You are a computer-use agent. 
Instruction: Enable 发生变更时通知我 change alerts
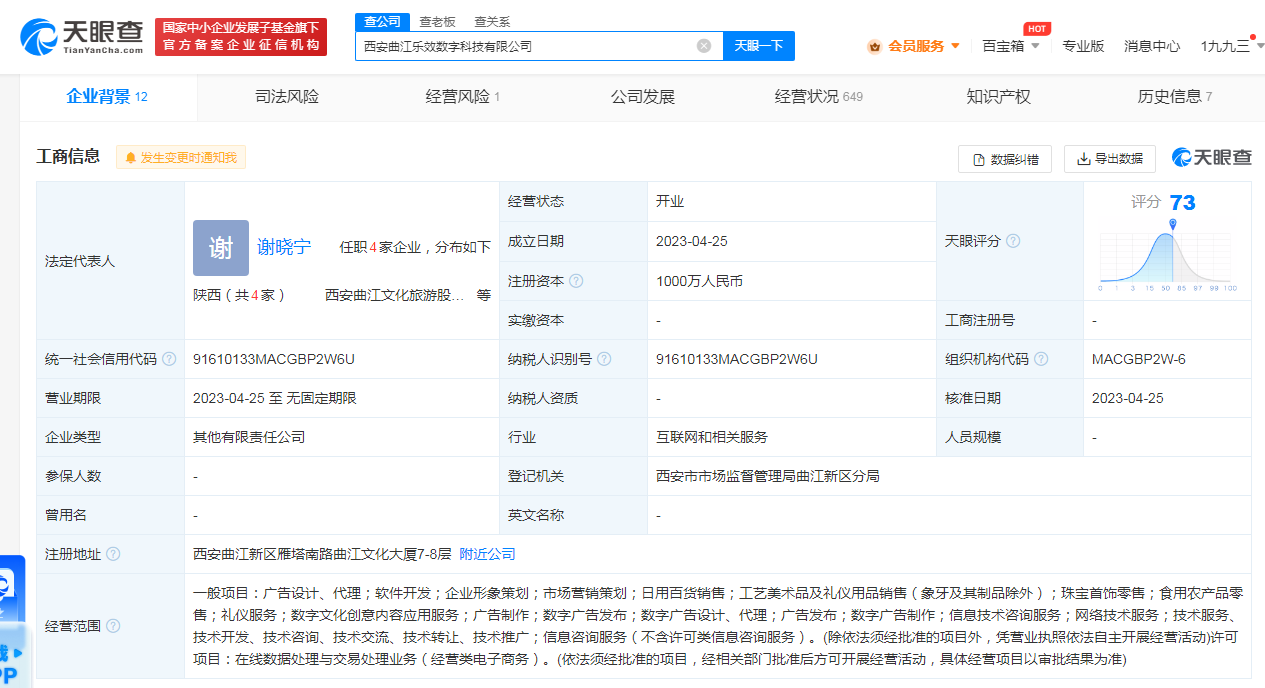[181, 158]
